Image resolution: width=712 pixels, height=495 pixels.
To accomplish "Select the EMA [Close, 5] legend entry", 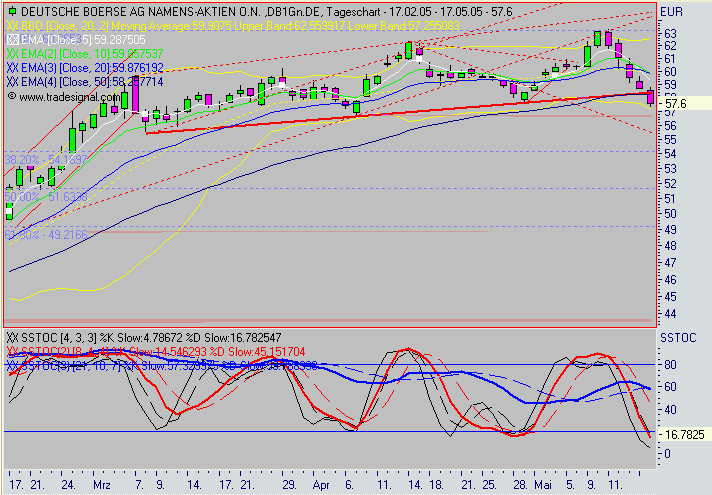I will tap(76, 40).
